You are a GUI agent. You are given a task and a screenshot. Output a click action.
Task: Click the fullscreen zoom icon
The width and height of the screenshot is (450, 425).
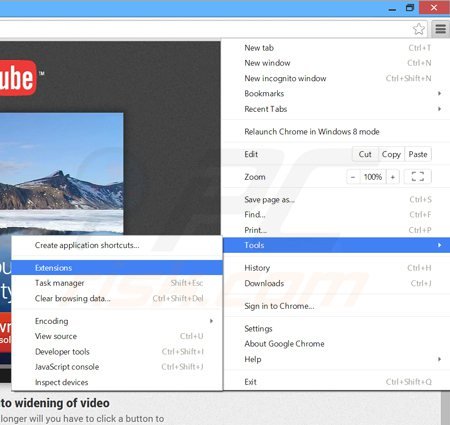click(x=418, y=176)
